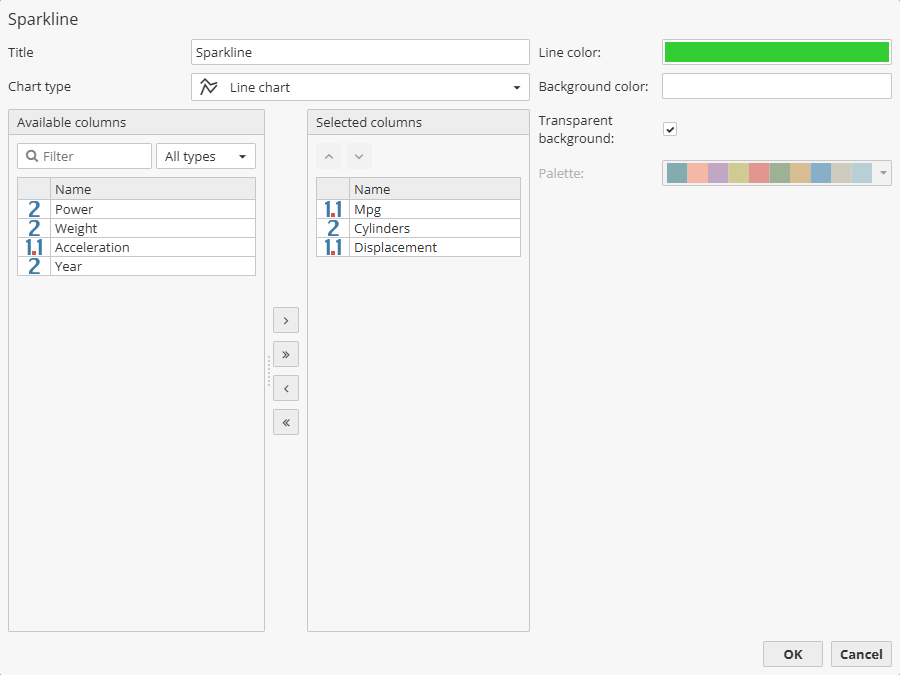Click the integer type icon beside Cylinders
900x675 pixels.
tap(332, 228)
